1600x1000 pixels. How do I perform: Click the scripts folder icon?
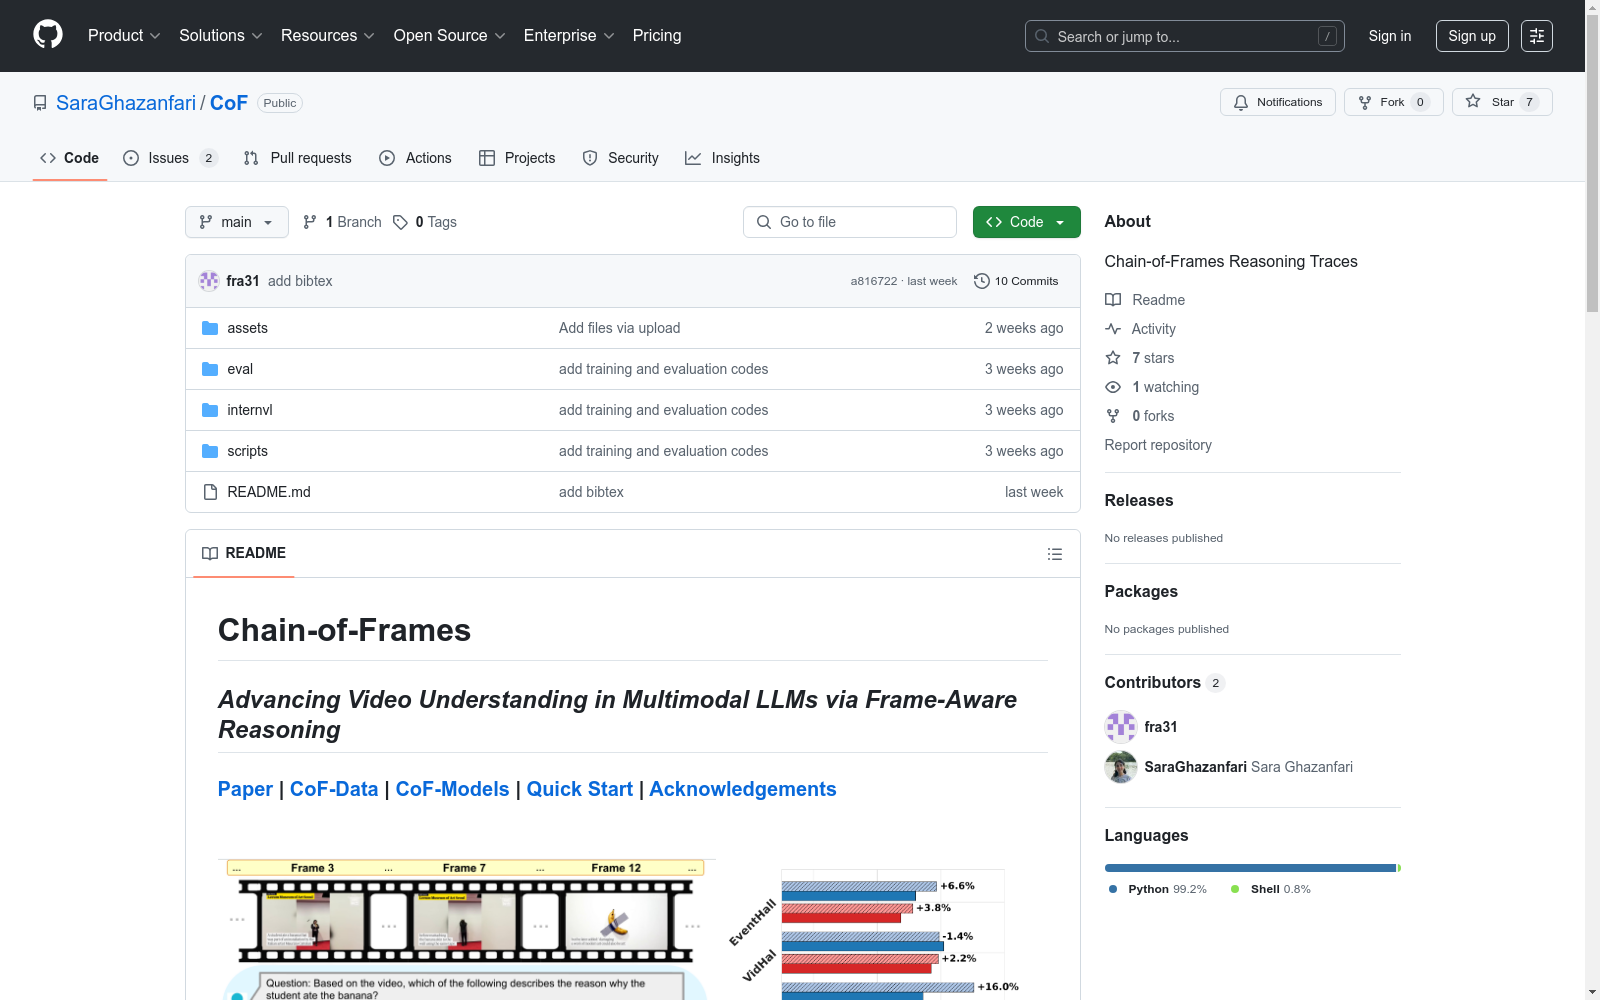coord(210,451)
